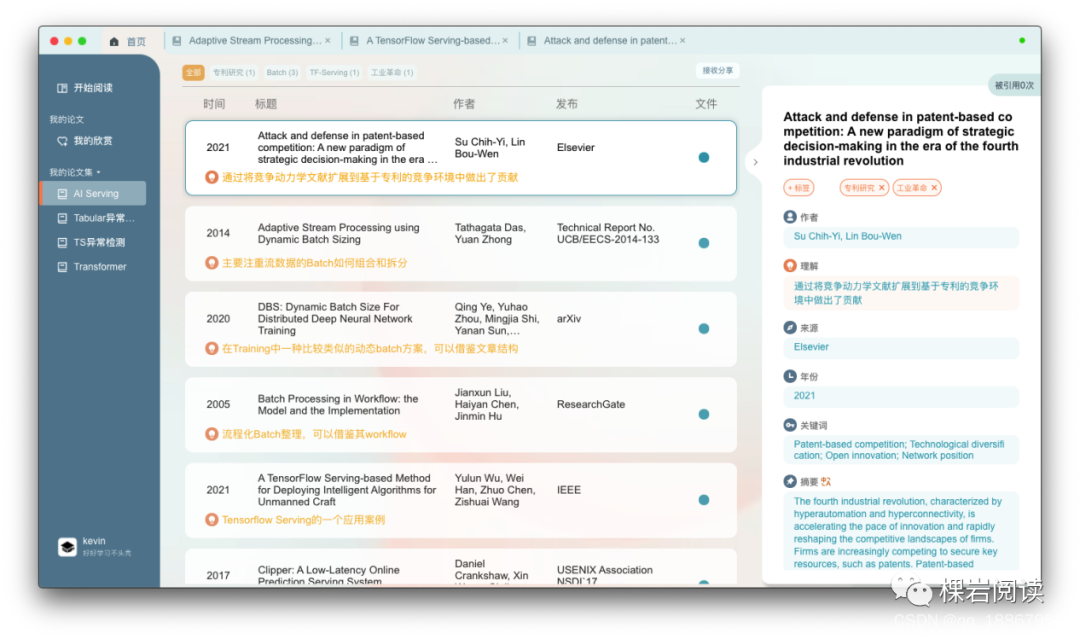Click the green status dot at top right
Image resolution: width=1080 pixels, height=639 pixels.
tap(1022, 41)
